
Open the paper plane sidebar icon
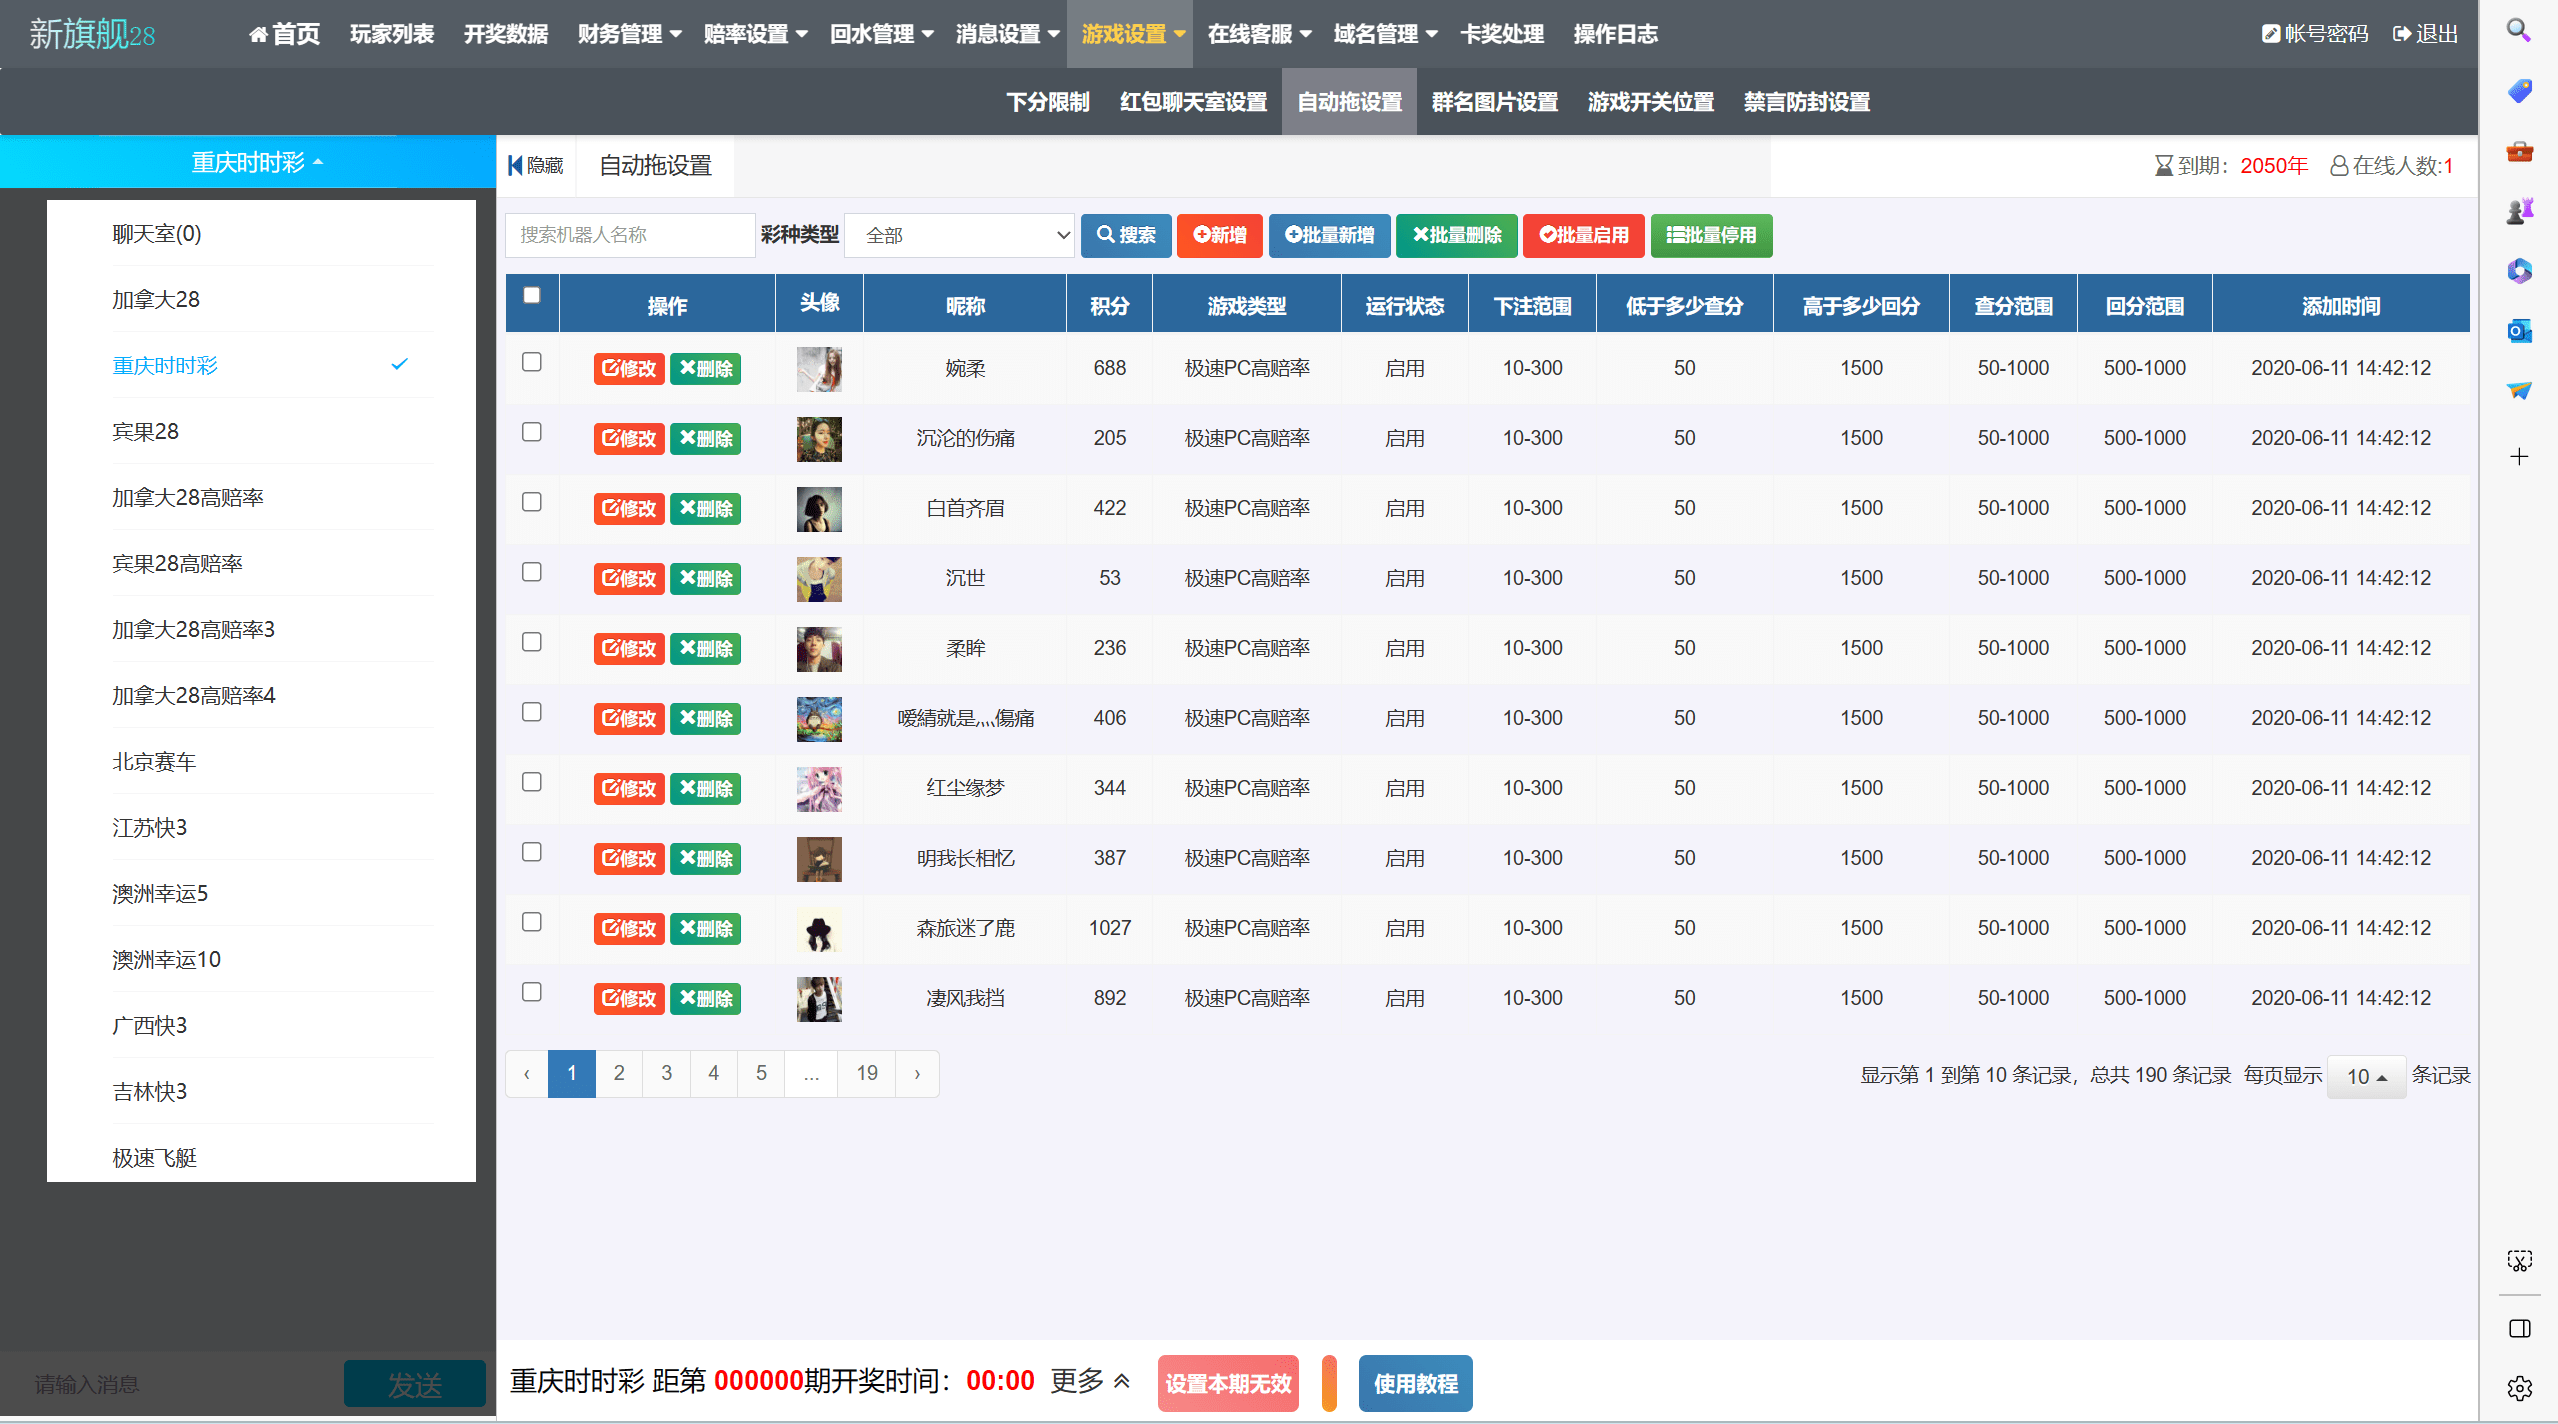click(x=2519, y=391)
